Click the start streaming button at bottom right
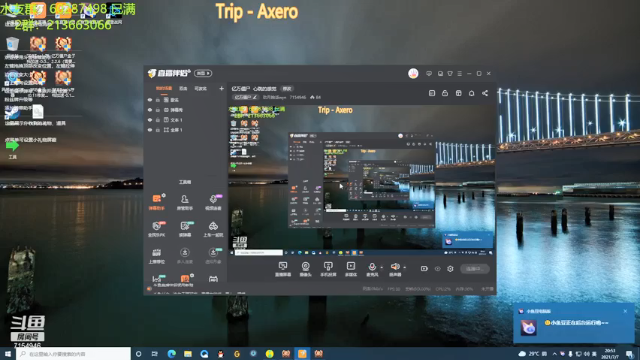 click(475, 269)
